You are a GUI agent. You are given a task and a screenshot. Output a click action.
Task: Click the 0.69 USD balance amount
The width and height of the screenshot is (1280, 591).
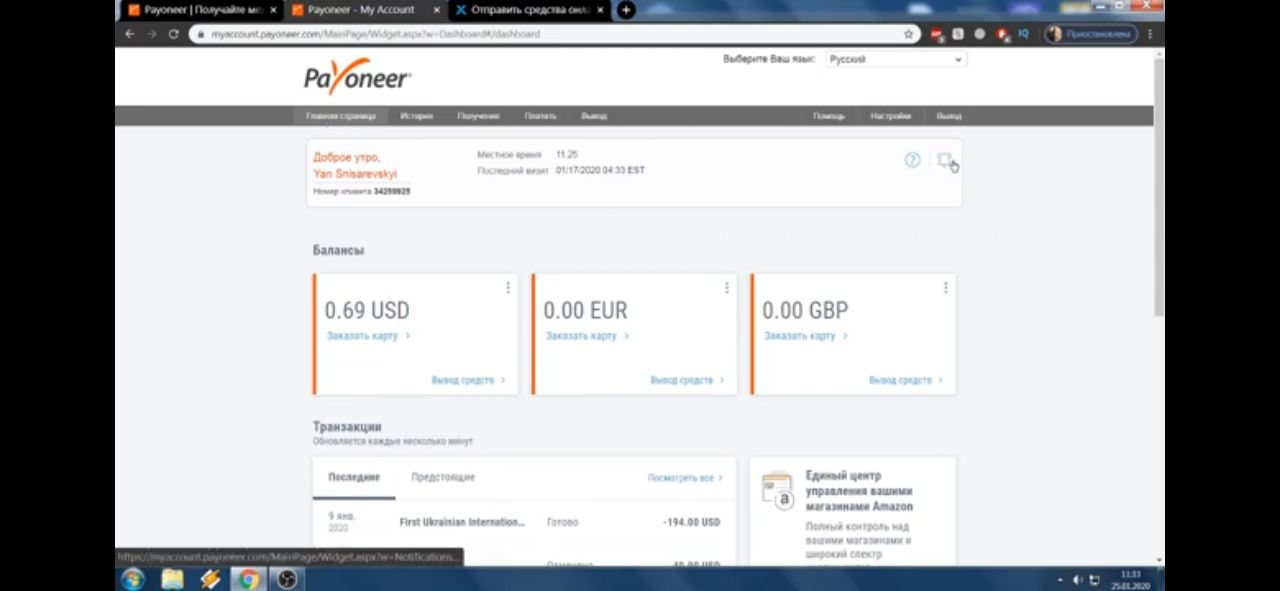click(367, 311)
